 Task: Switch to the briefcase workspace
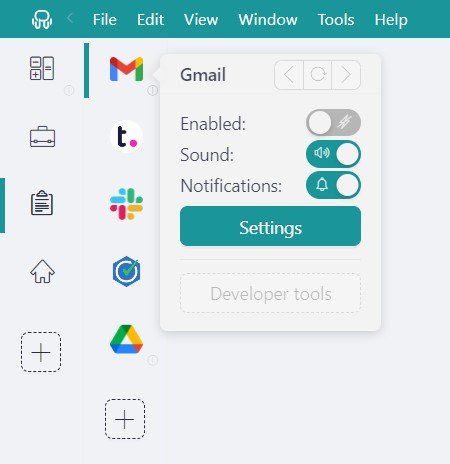(x=42, y=136)
